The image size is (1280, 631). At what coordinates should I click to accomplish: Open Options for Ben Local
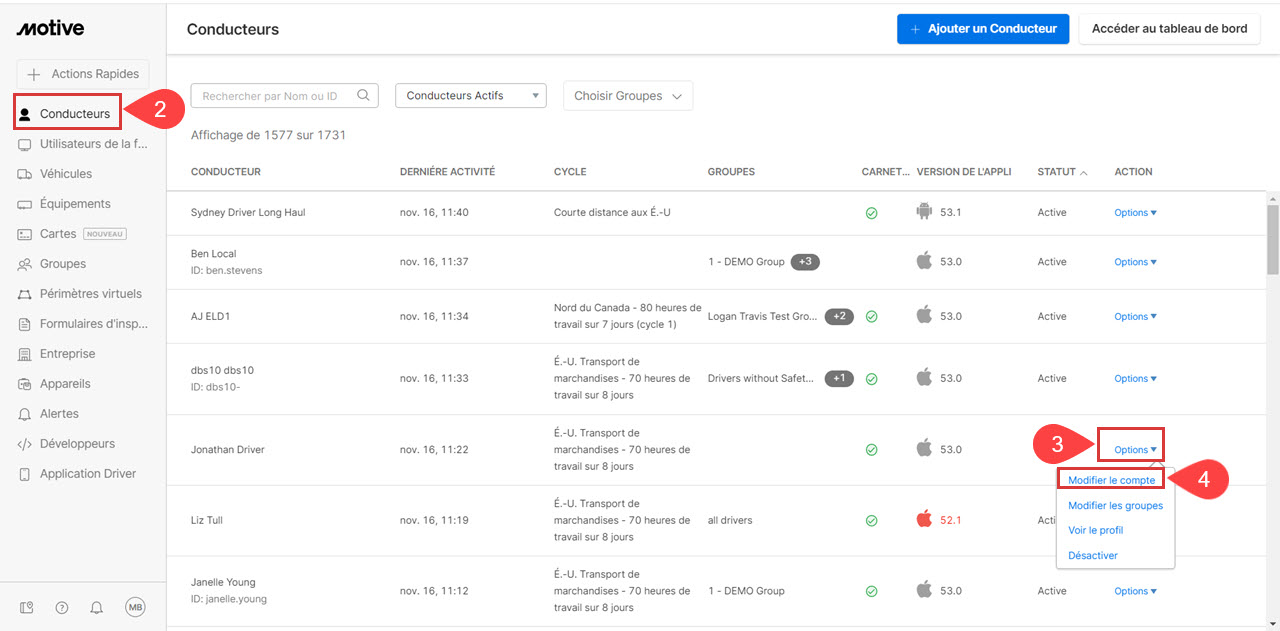(1135, 262)
